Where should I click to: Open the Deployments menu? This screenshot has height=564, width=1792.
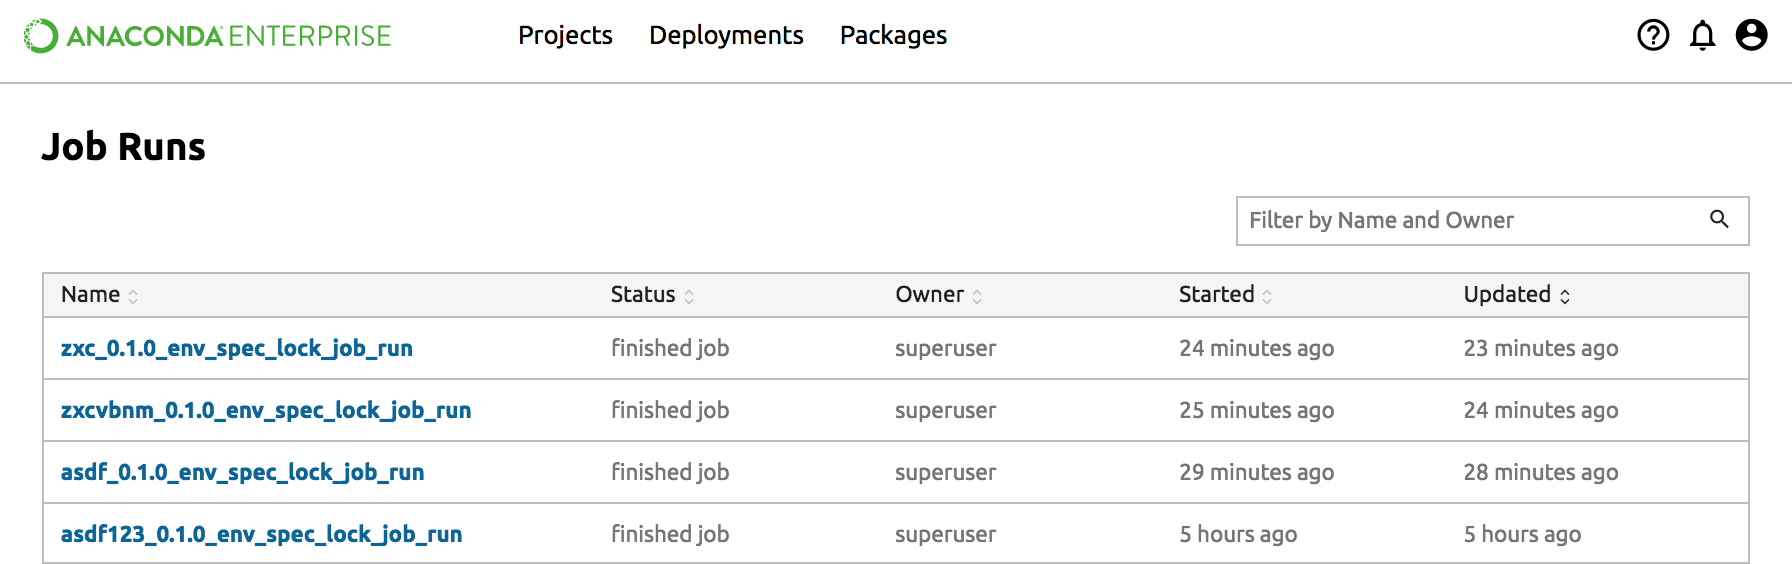coord(726,35)
